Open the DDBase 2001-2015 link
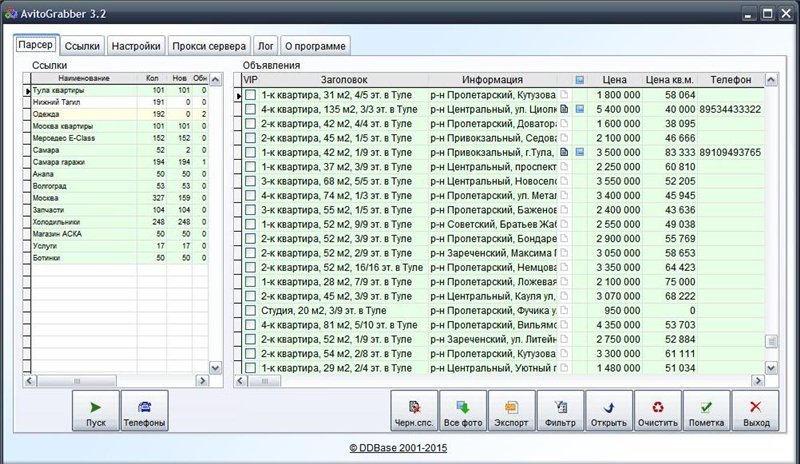 tap(399, 448)
